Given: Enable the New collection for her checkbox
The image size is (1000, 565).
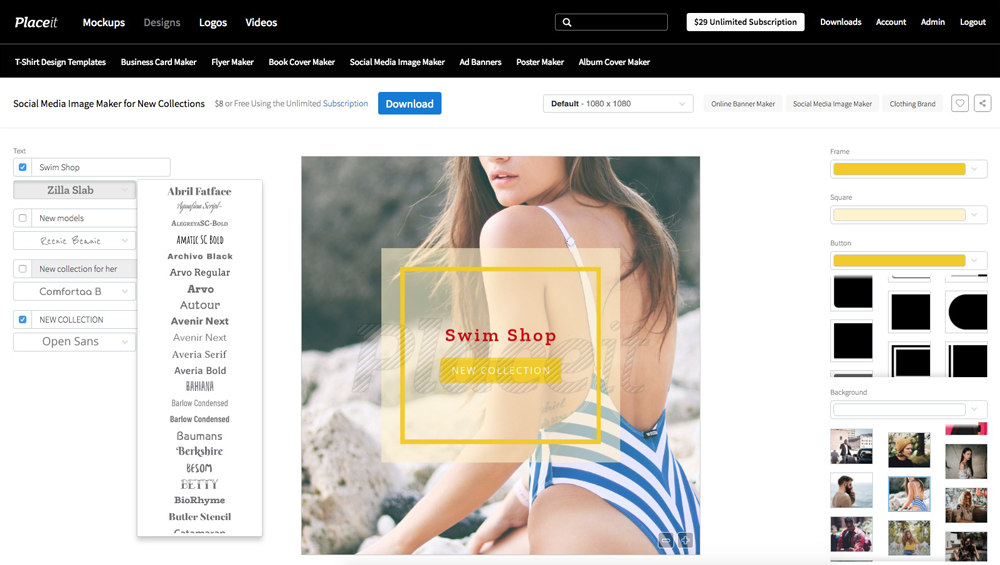Looking at the screenshot, I should (x=23, y=269).
